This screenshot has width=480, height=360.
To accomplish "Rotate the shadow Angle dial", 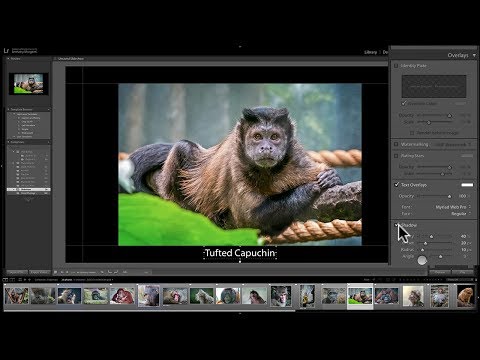I will [422, 260].
